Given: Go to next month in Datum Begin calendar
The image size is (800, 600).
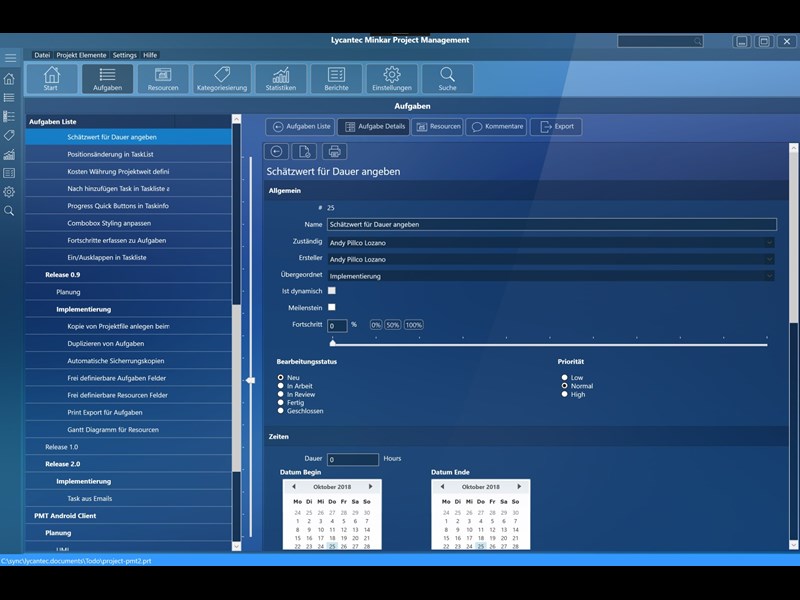Looking at the screenshot, I should coord(370,487).
